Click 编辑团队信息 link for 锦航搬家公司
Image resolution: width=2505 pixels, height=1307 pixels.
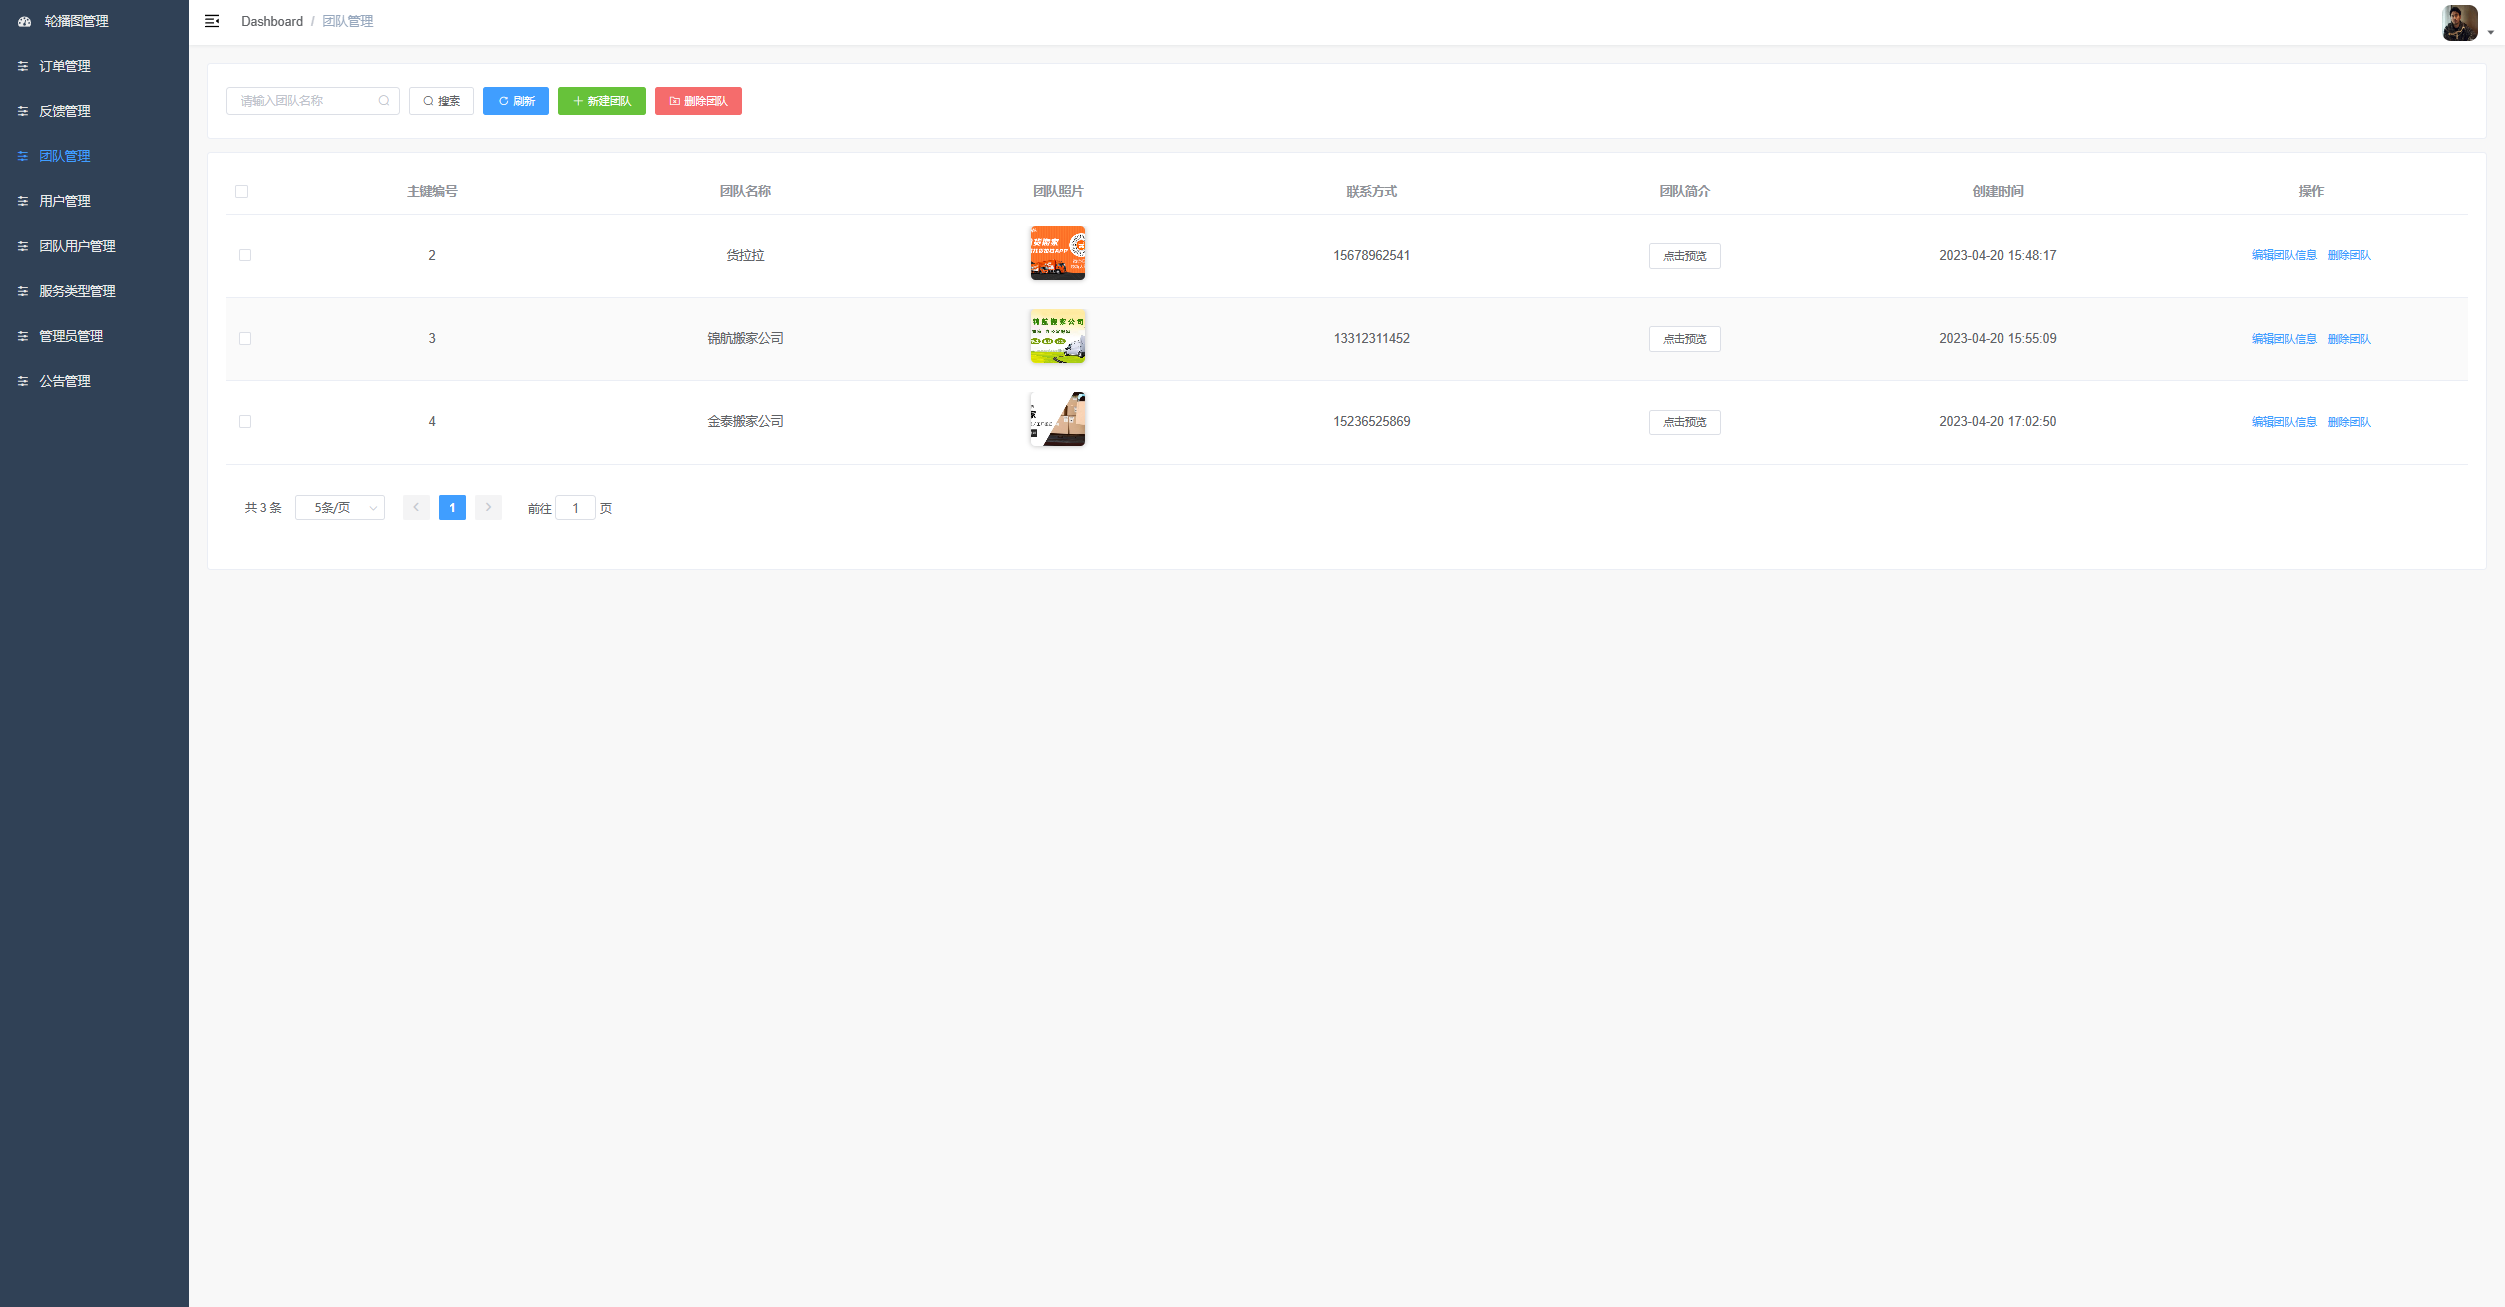(2283, 339)
